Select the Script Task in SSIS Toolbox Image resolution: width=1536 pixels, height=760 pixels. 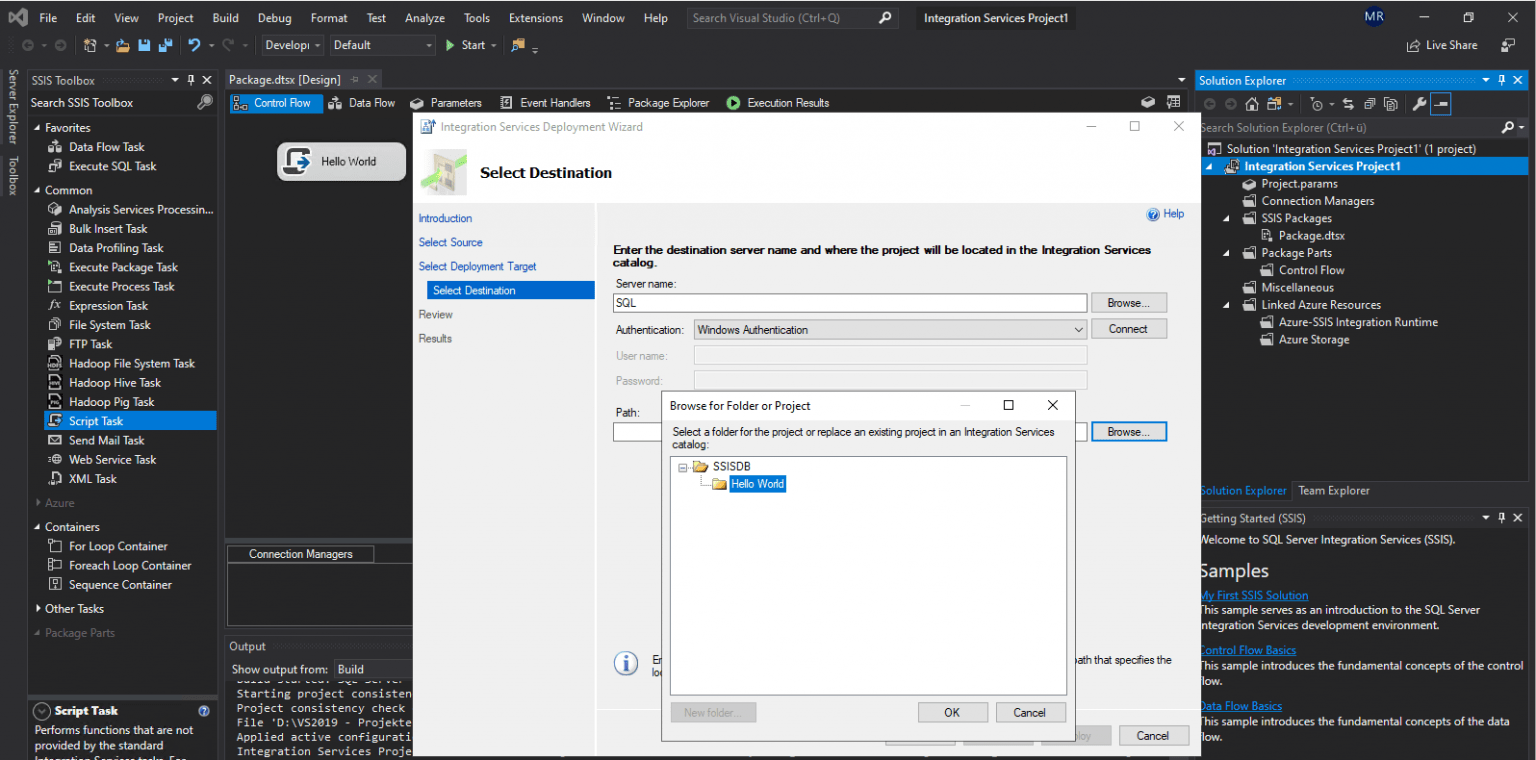94,420
